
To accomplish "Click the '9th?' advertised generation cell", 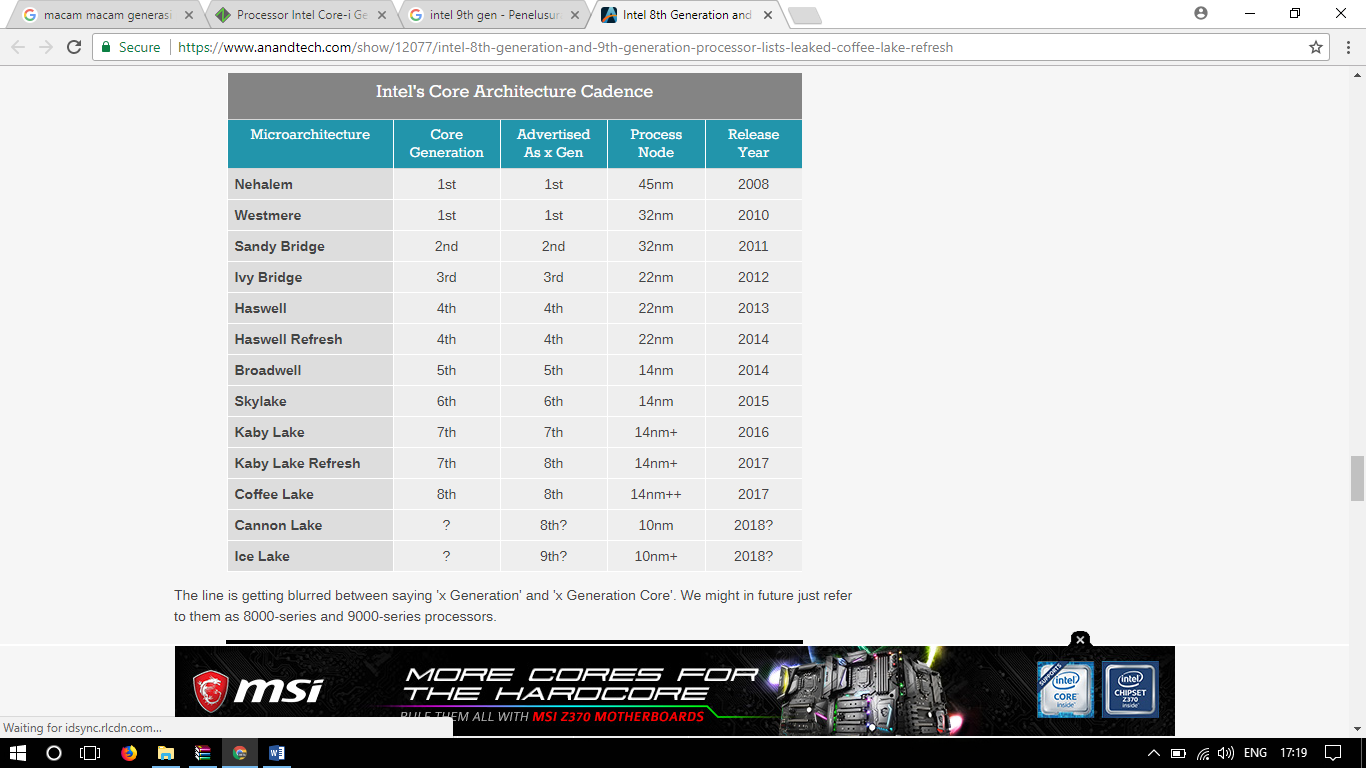I will click(x=553, y=556).
